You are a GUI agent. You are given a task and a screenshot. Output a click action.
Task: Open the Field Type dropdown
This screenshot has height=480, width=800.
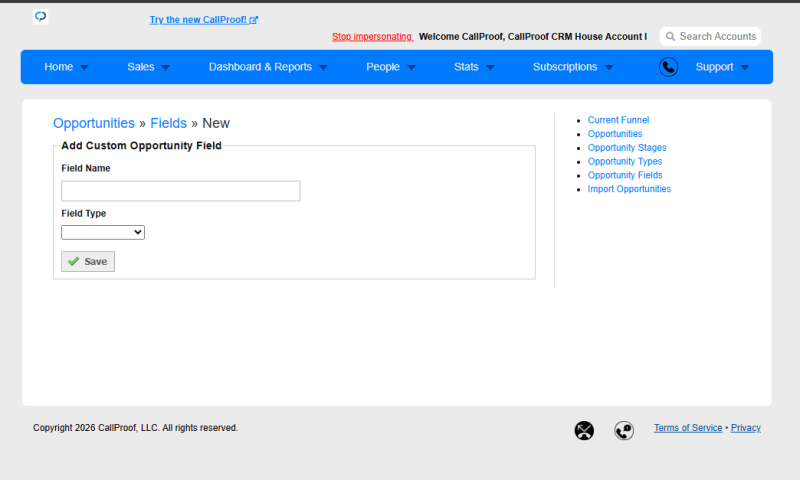[103, 232]
